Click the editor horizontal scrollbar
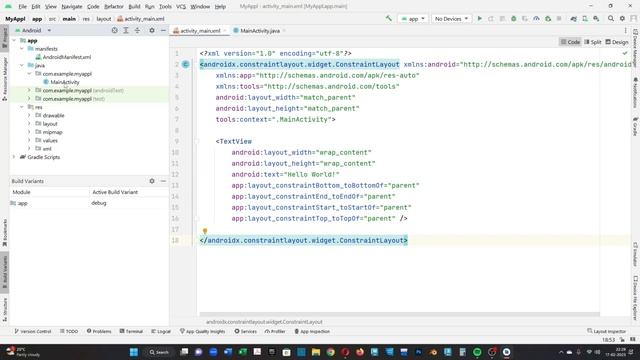Image resolution: width=640 pixels, height=360 pixels. (399, 314)
